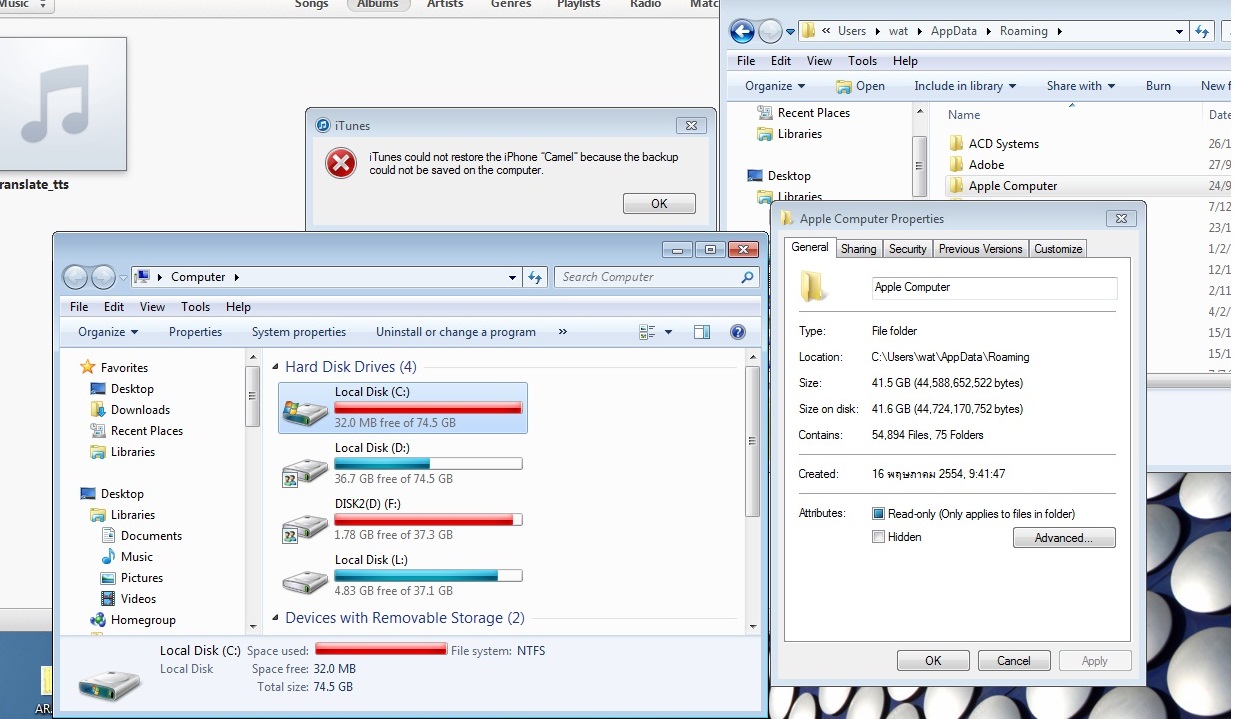Switch to the Previous Versions tab
The height and width of the screenshot is (719, 1233).
(x=980, y=249)
